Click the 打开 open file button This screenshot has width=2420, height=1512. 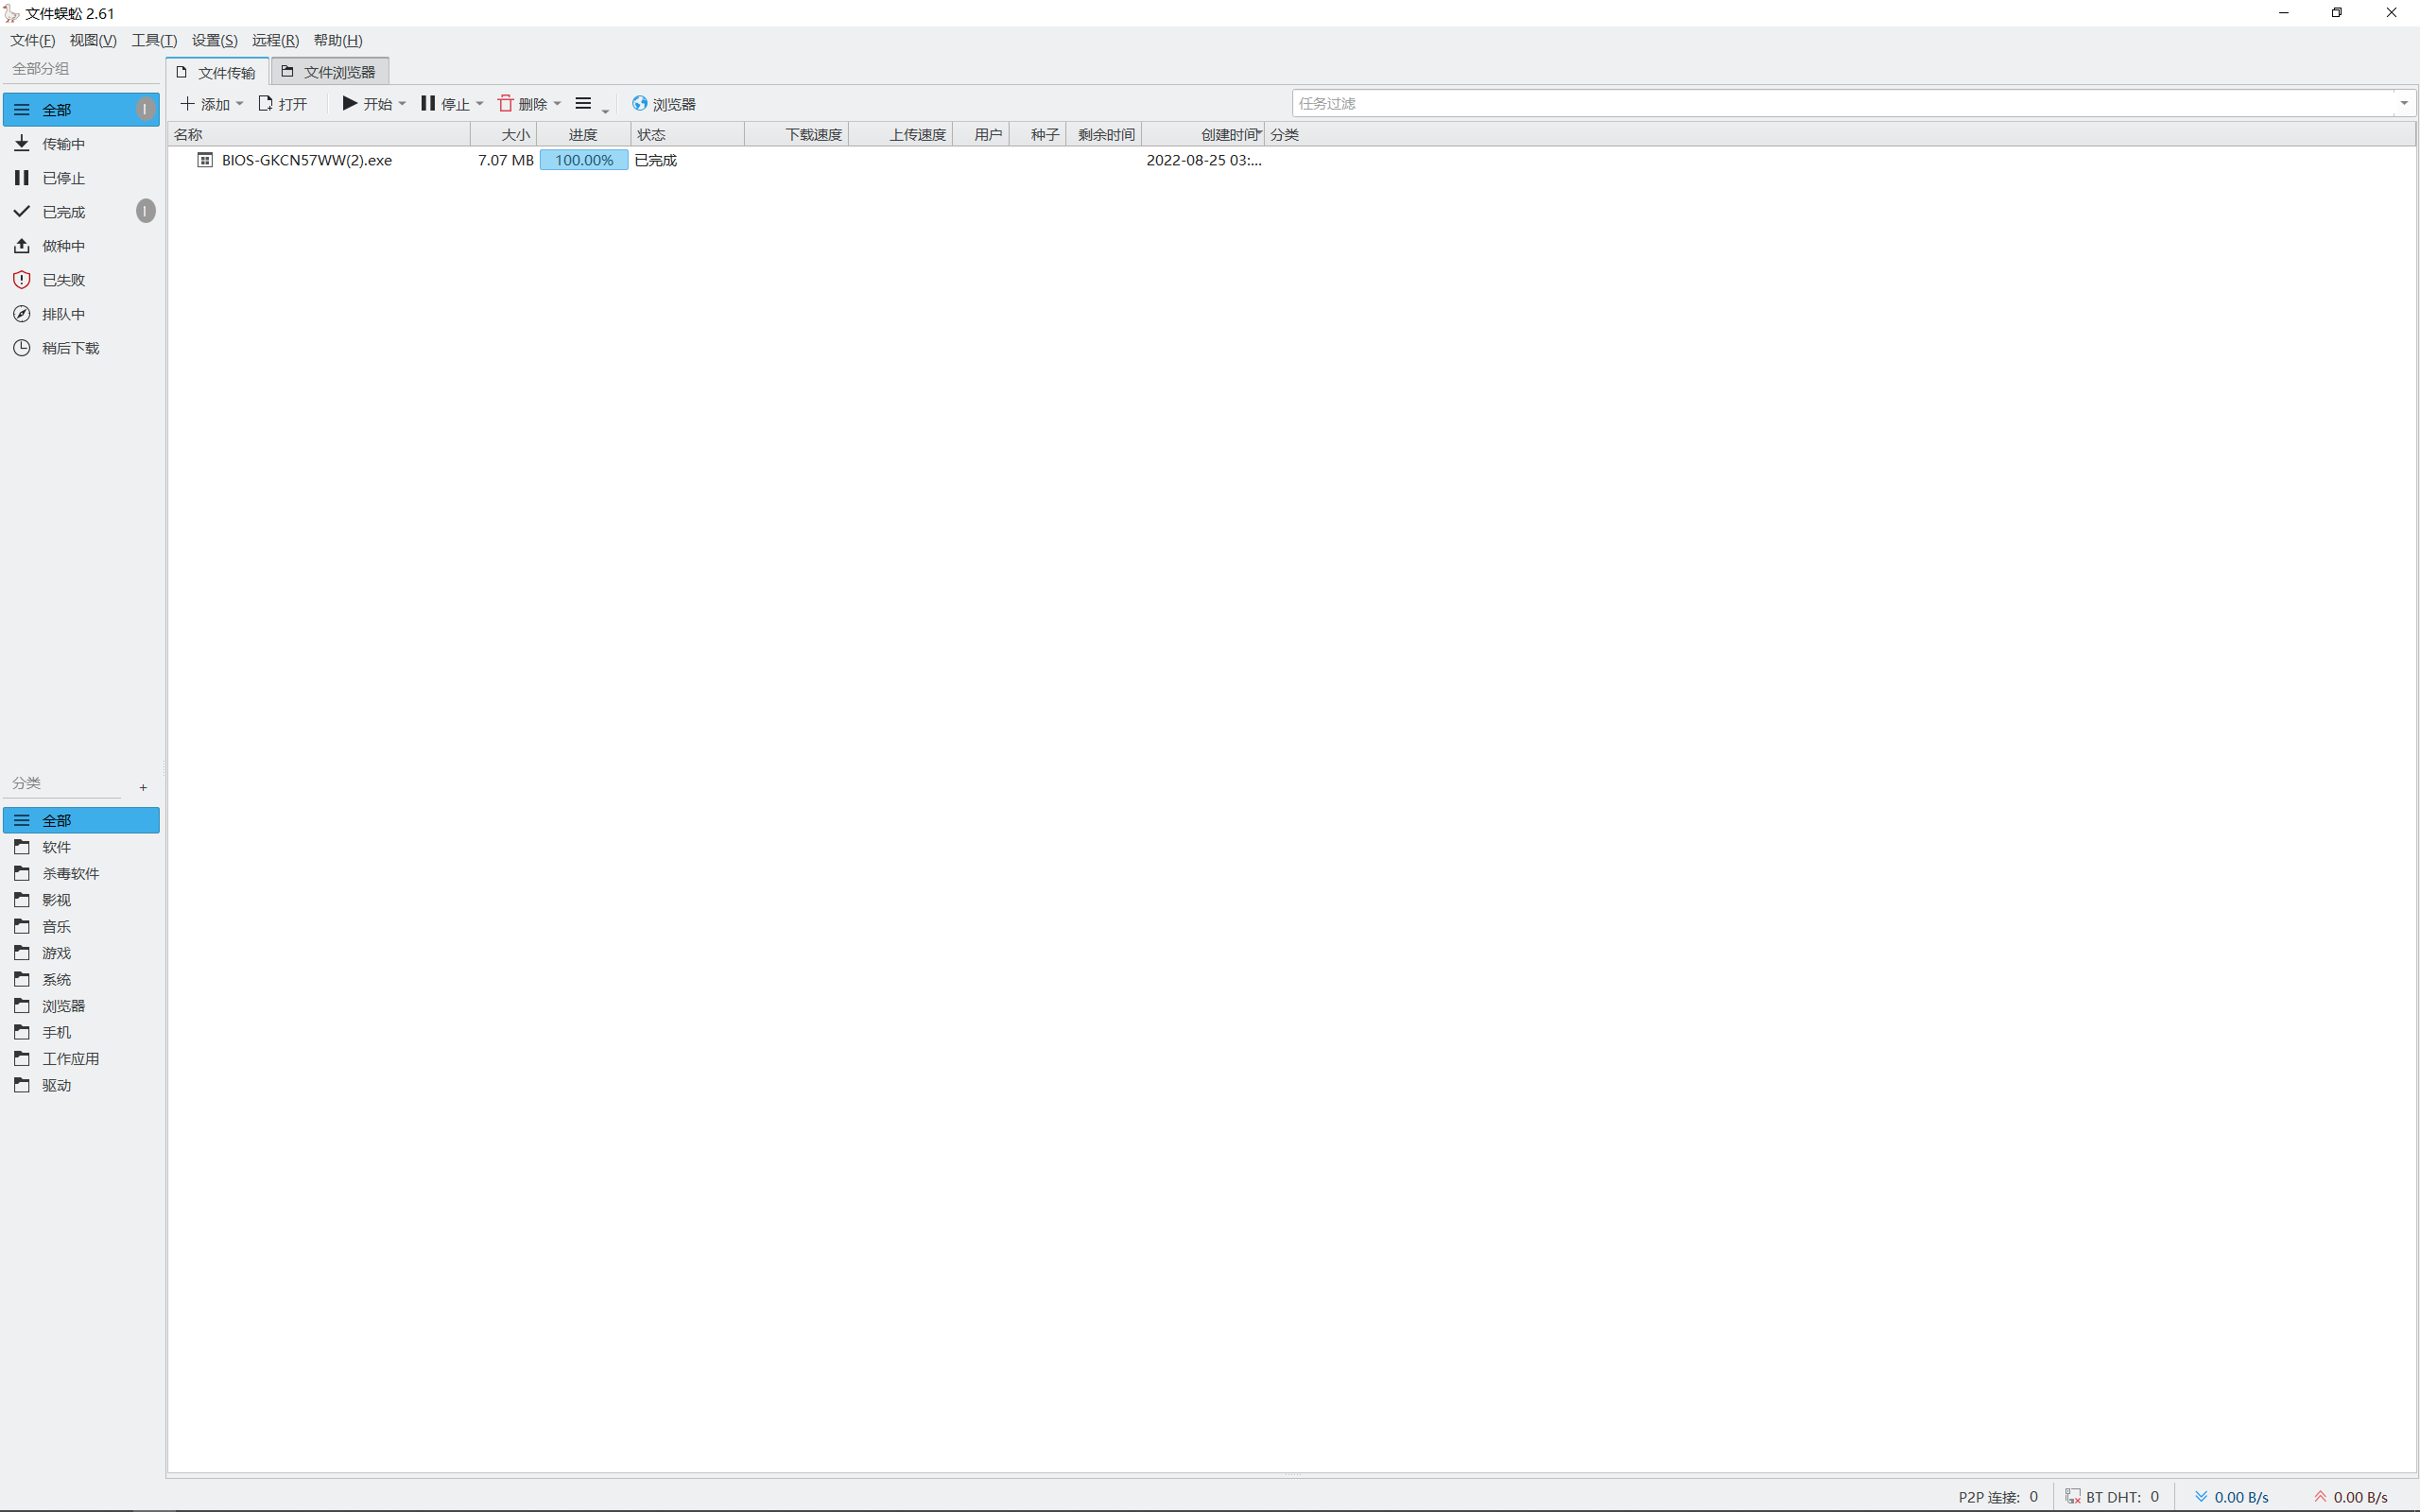(x=283, y=104)
